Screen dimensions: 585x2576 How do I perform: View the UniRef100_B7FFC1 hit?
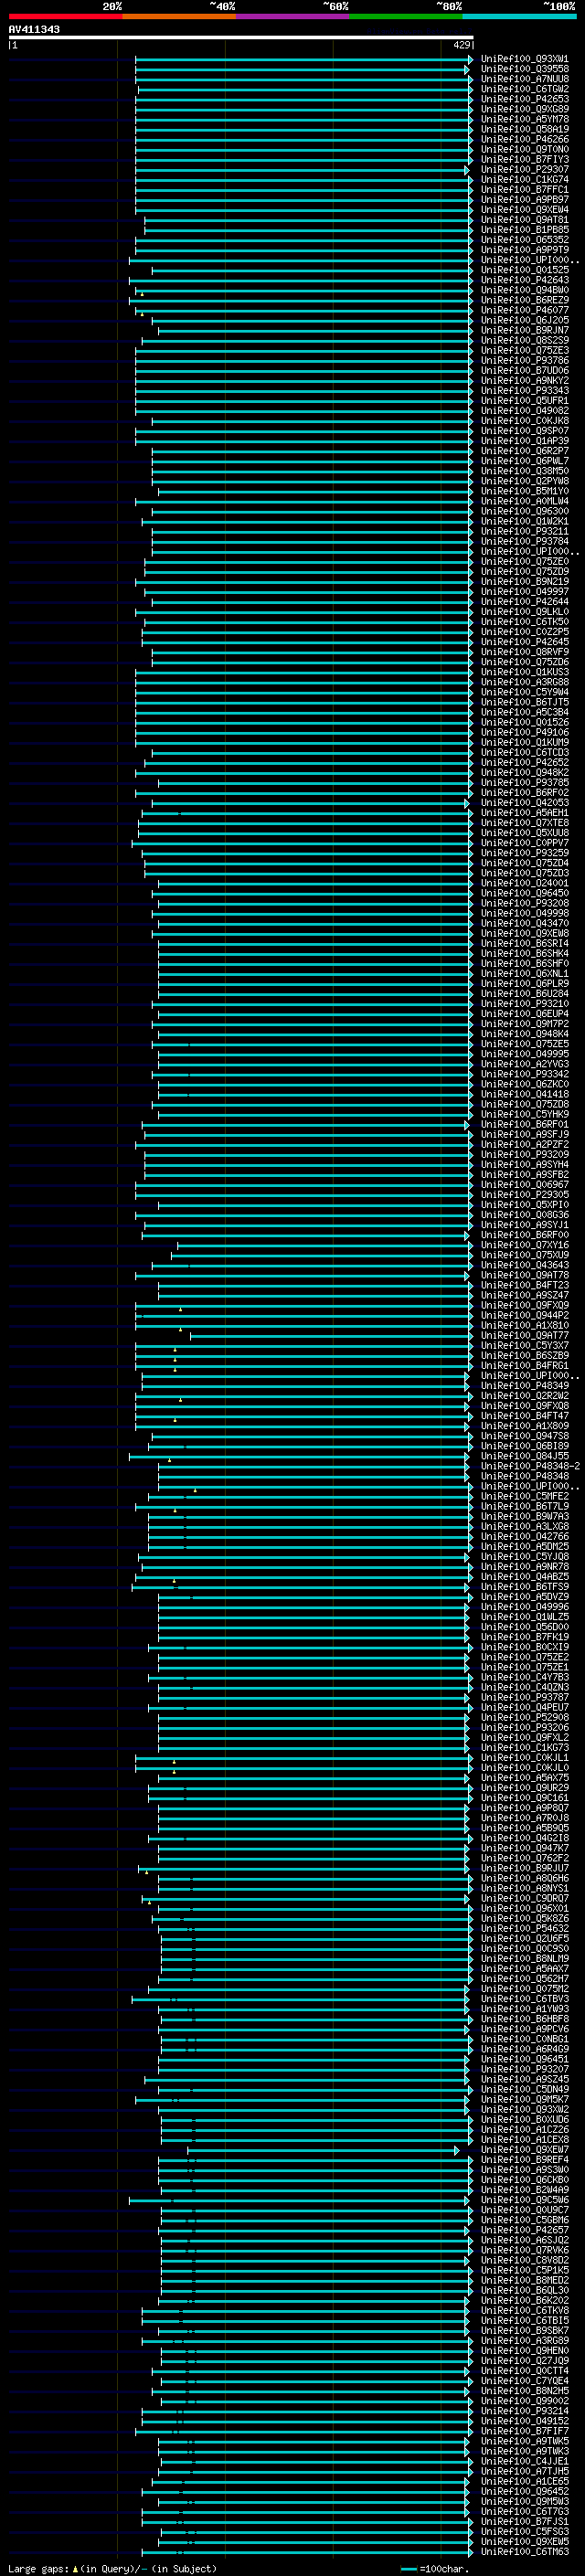pyautogui.click(x=525, y=190)
